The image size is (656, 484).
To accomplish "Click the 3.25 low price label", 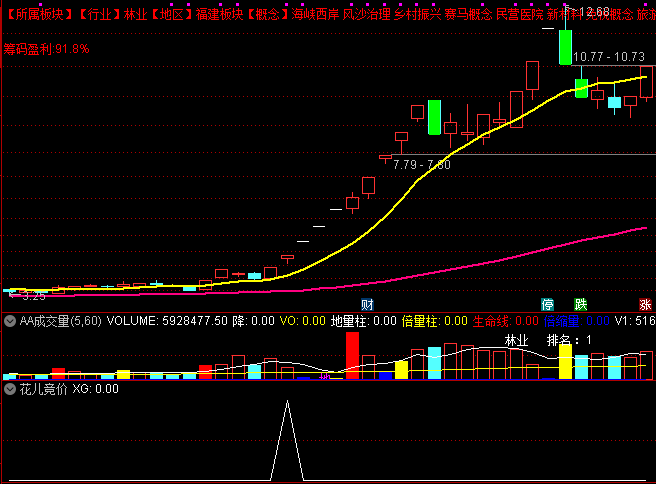I will tap(33, 296).
